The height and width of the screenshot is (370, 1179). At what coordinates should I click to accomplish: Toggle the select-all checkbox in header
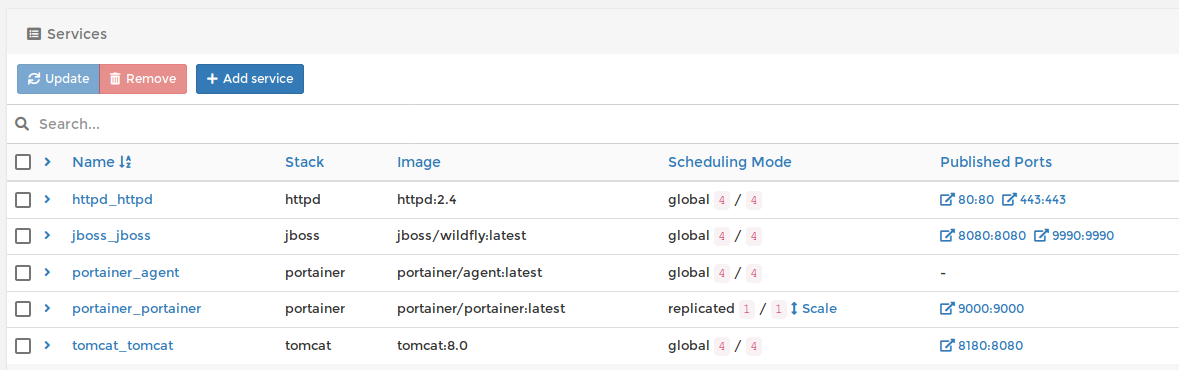click(23, 162)
